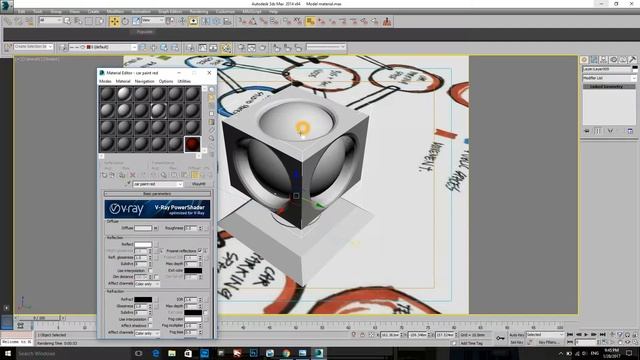Select the red car paint material slot
Screen dimensions: 640x360
192,144
